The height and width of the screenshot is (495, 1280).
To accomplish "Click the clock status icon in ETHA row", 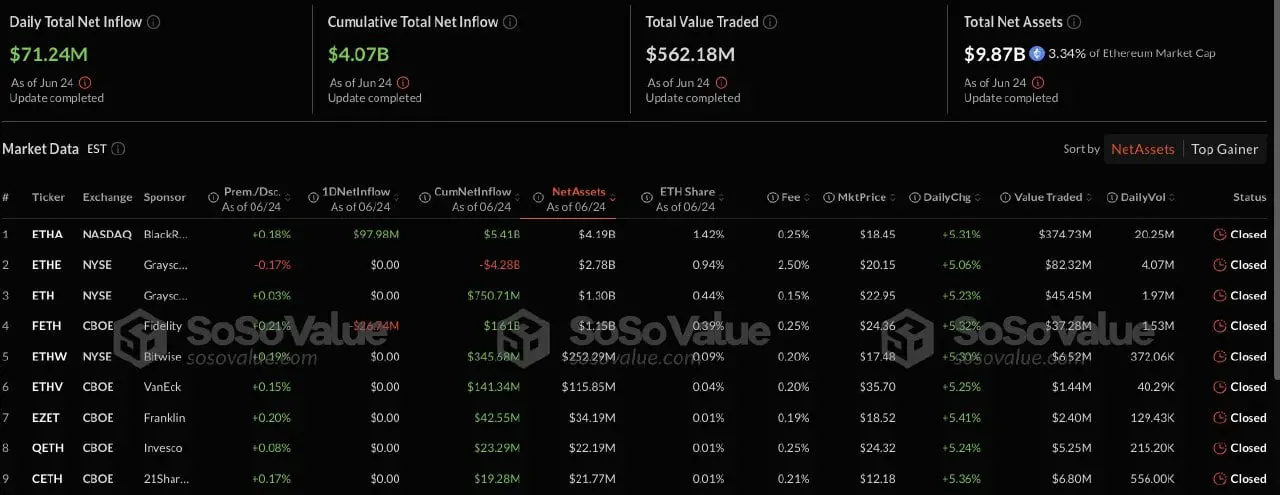I will (1219, 235).
